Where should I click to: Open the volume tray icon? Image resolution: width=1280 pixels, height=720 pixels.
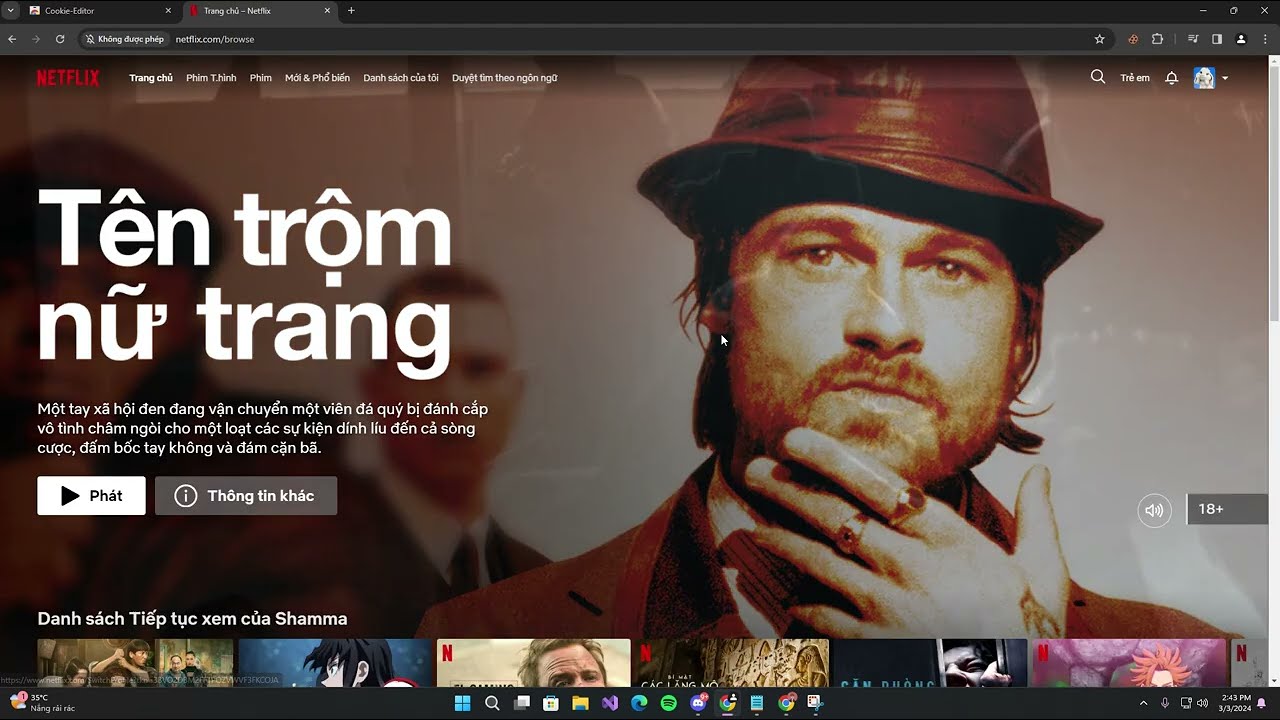click(x=1202, y=703)
